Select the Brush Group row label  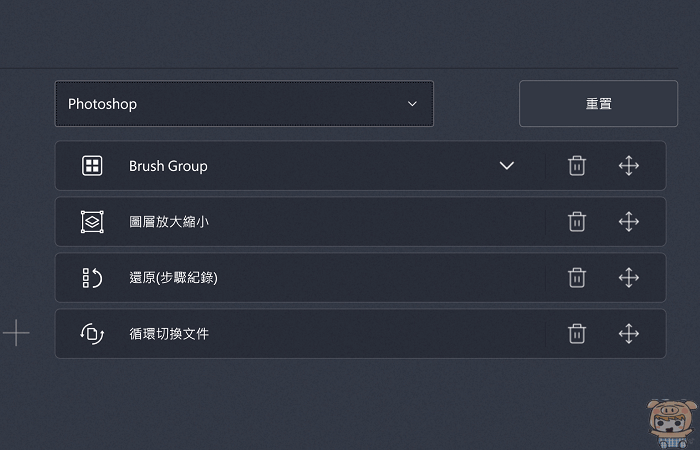click(x=168, y=166)
